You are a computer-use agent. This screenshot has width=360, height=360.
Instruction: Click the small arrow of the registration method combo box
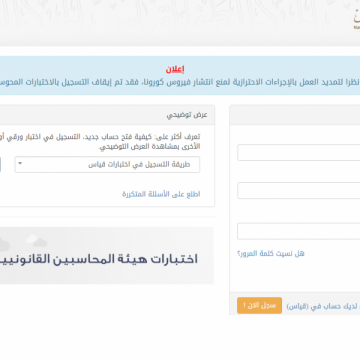20,163
